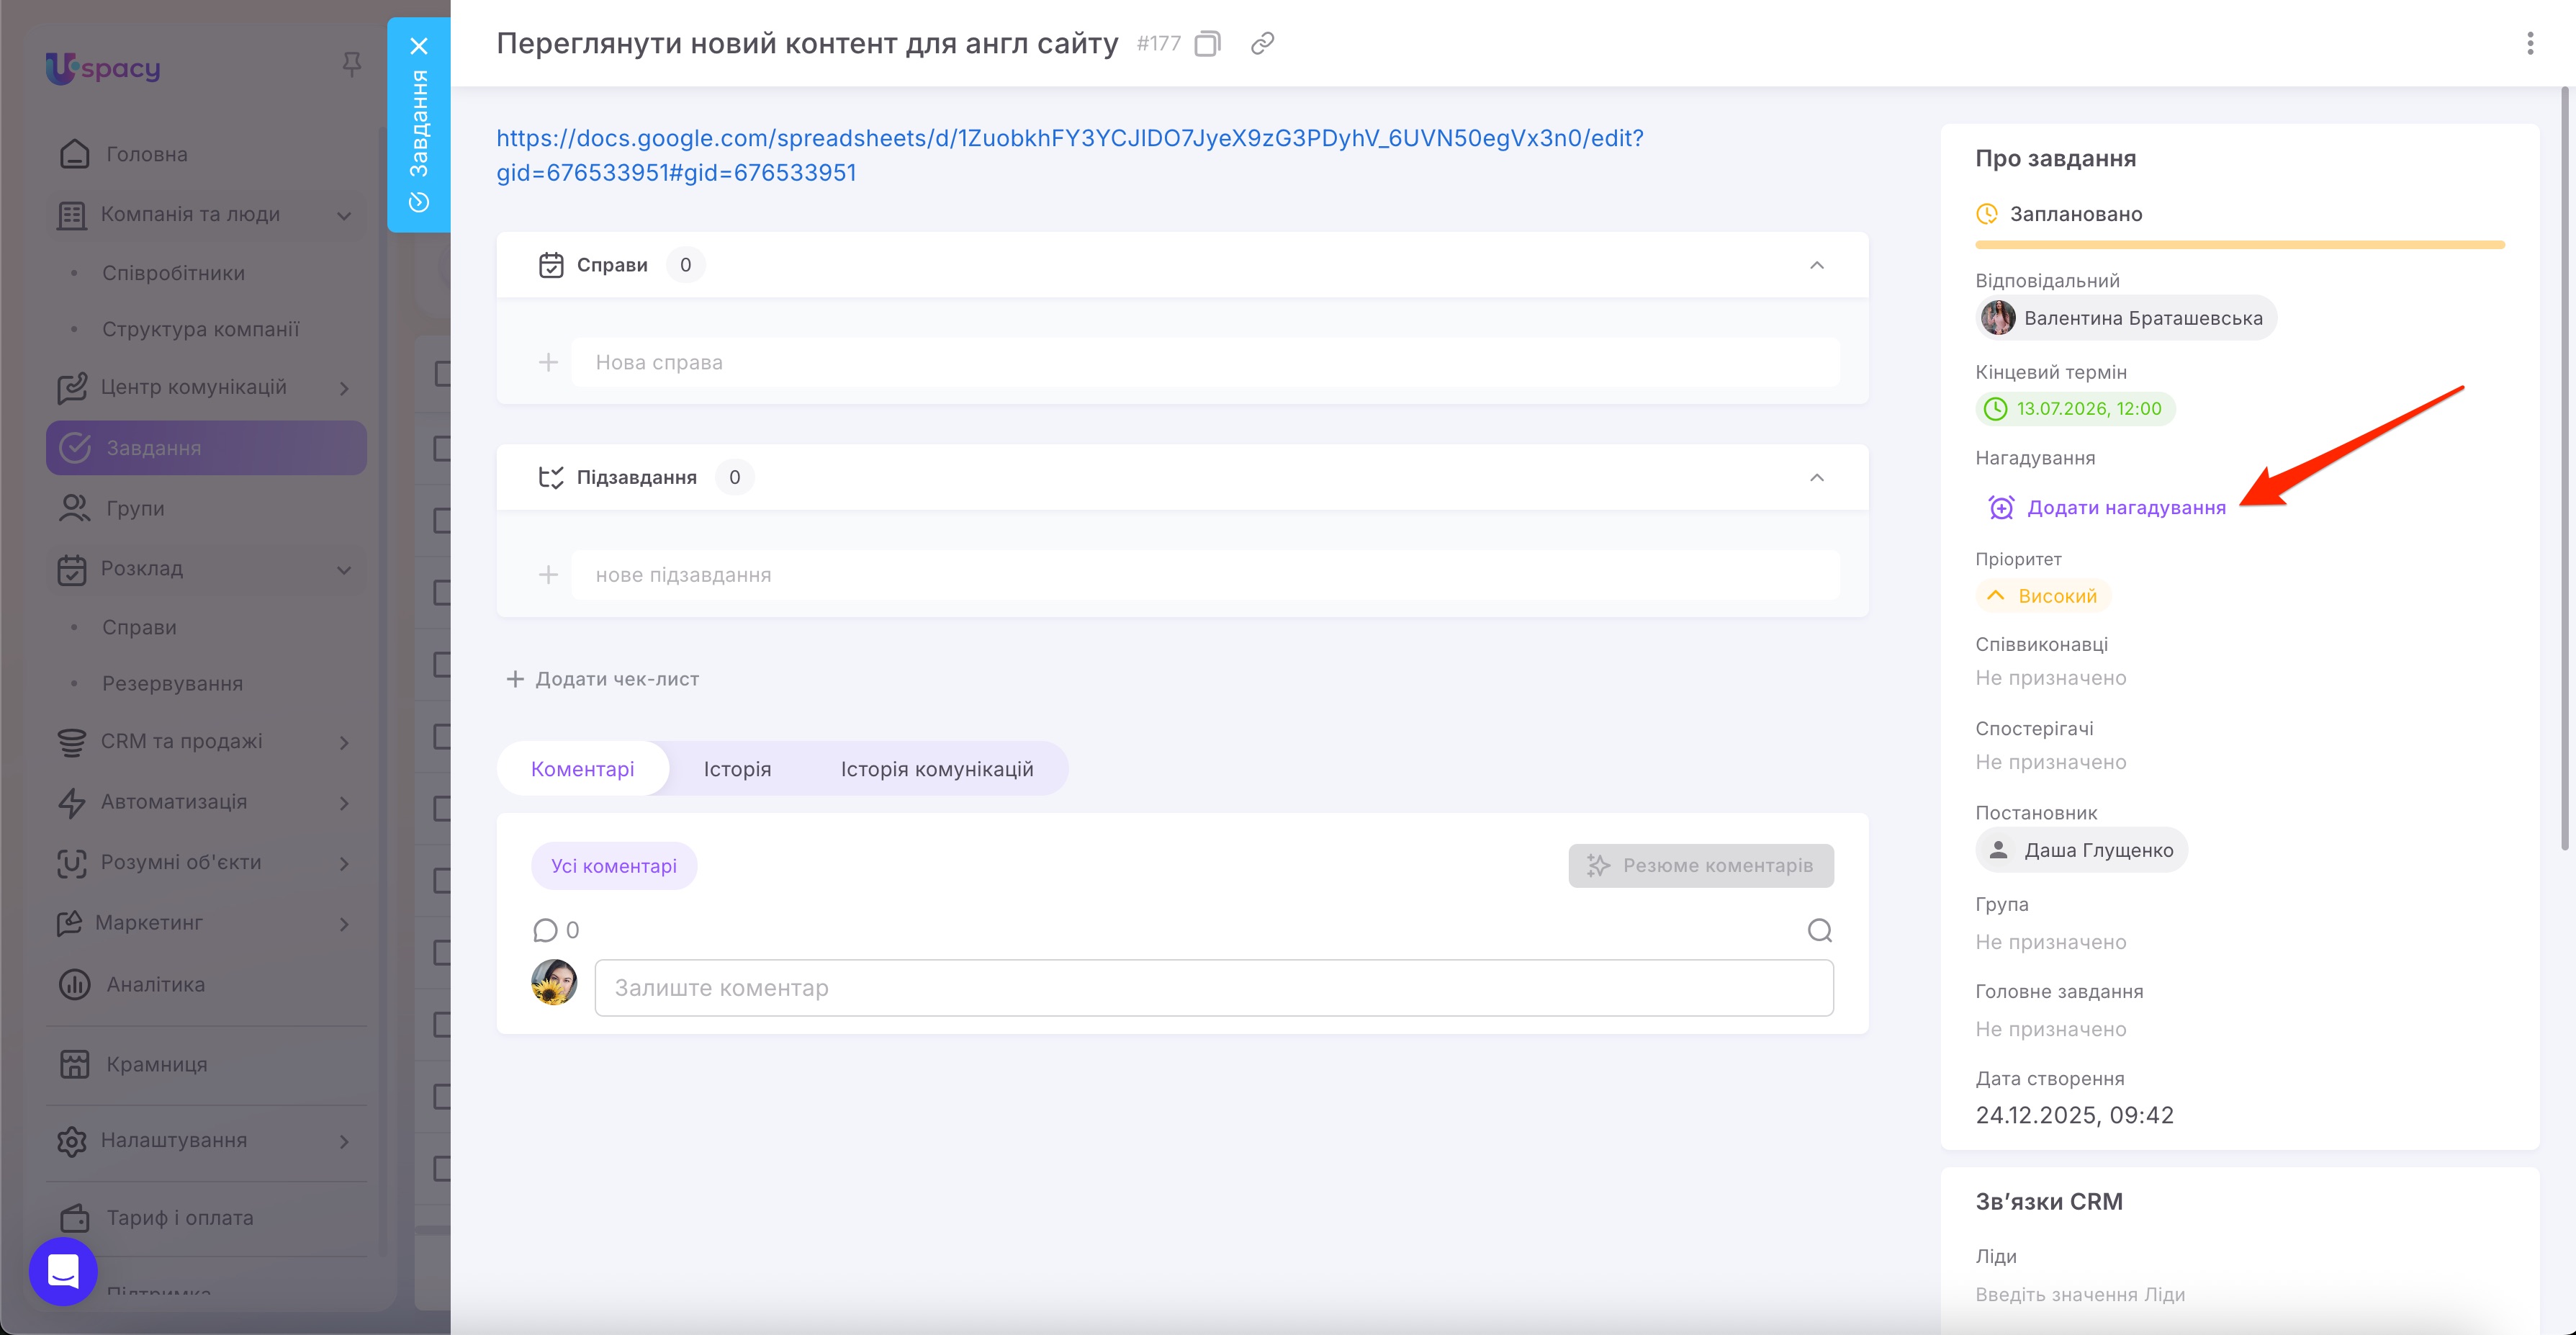2576x1335 pixels.
Task: Copy the task title using copy icon
Action: (x=1208, y=44)
